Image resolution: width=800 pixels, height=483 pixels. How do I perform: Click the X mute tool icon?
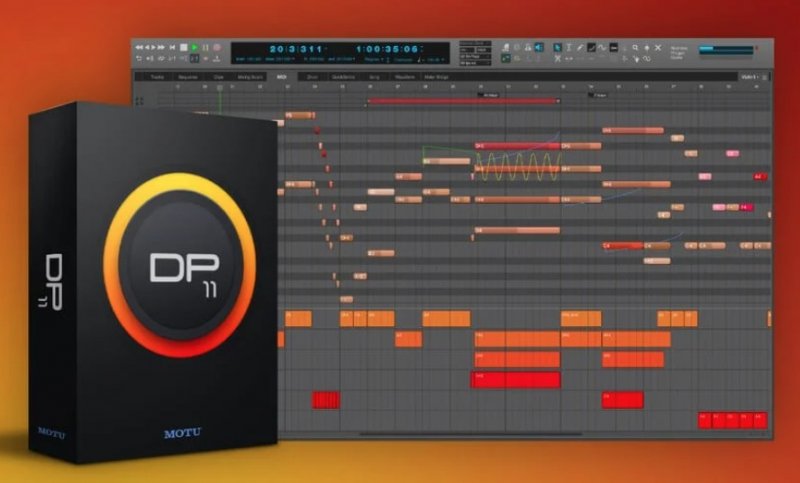(657, 47)
